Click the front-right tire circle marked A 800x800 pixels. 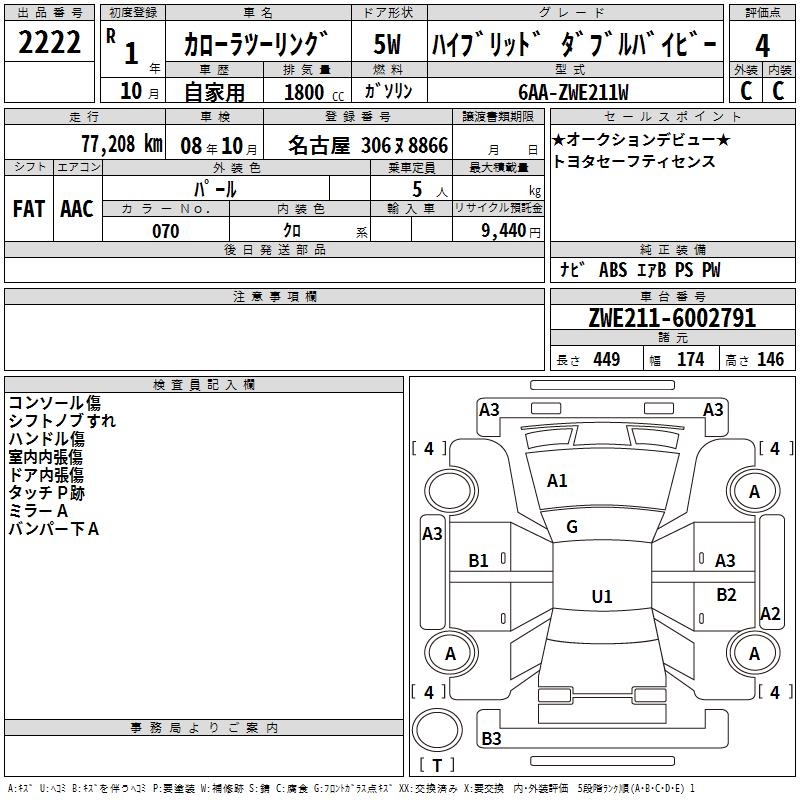point(754,491)
